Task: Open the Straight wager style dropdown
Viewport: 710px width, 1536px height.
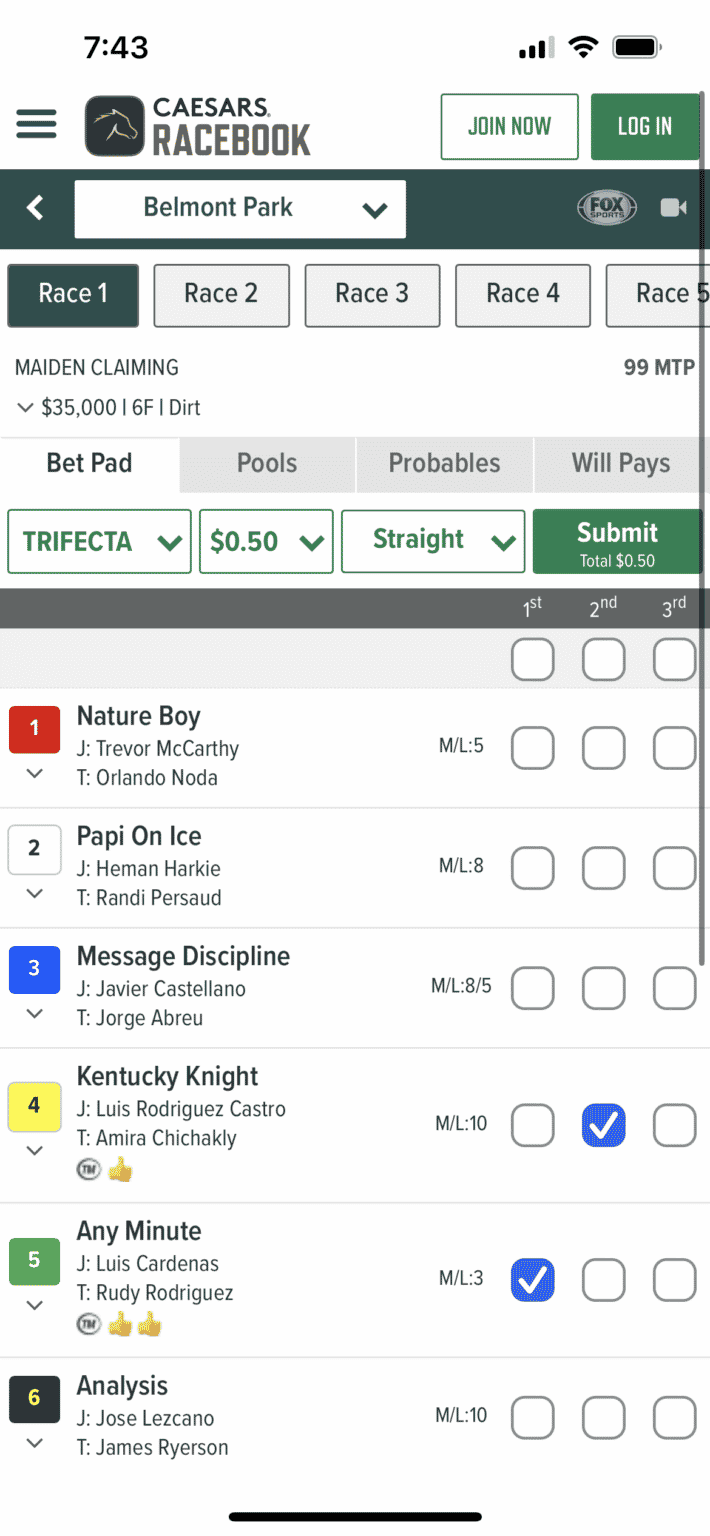Action: [x=432, y=541]
